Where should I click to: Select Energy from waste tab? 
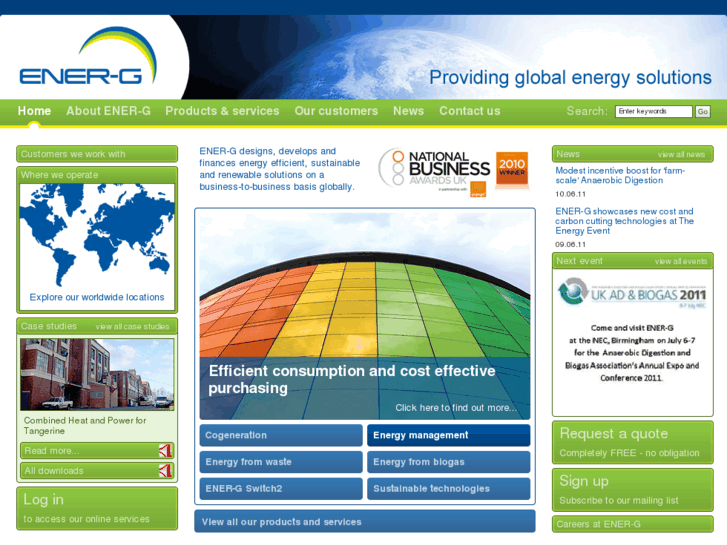[x=281, y=462]
